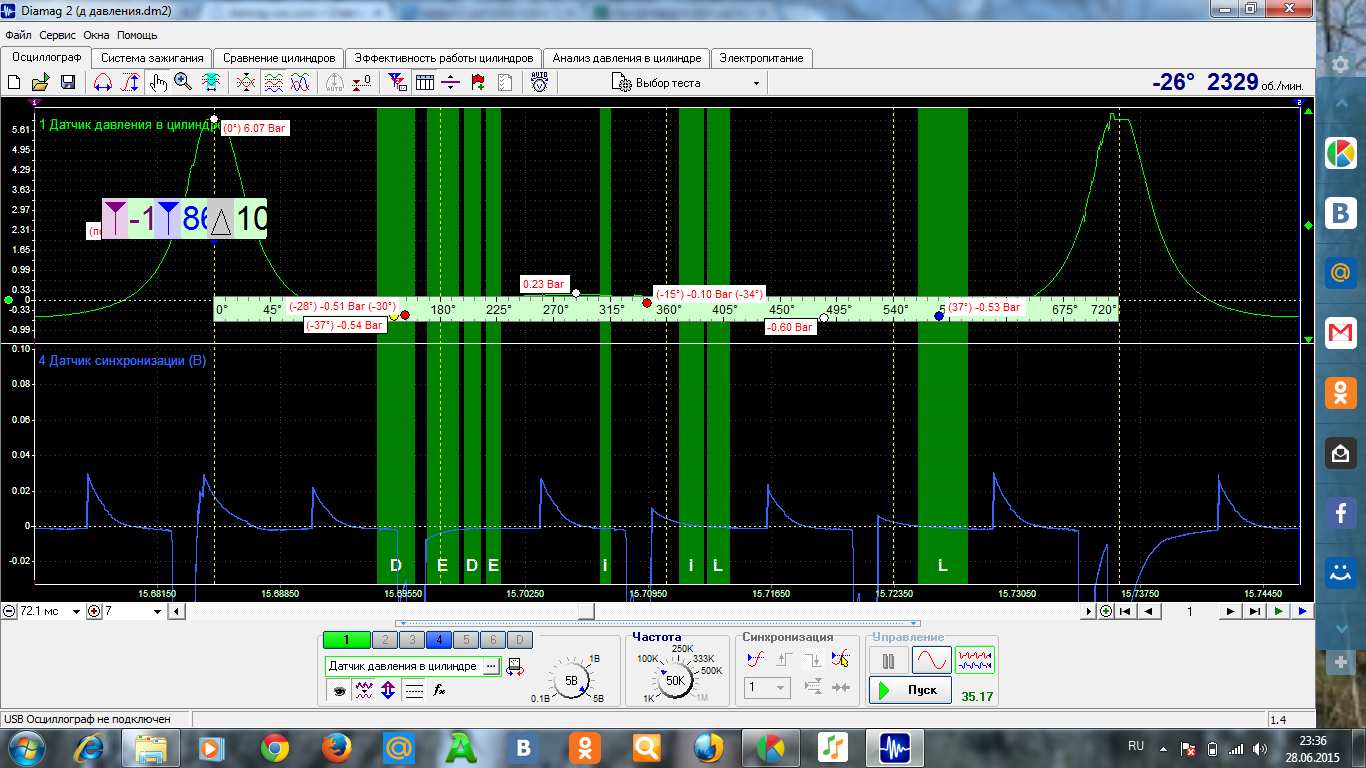The height and width of the screenshot is (768, 1366).
Task: Add a marker with the red flag icon
Action: pos(478,83)
